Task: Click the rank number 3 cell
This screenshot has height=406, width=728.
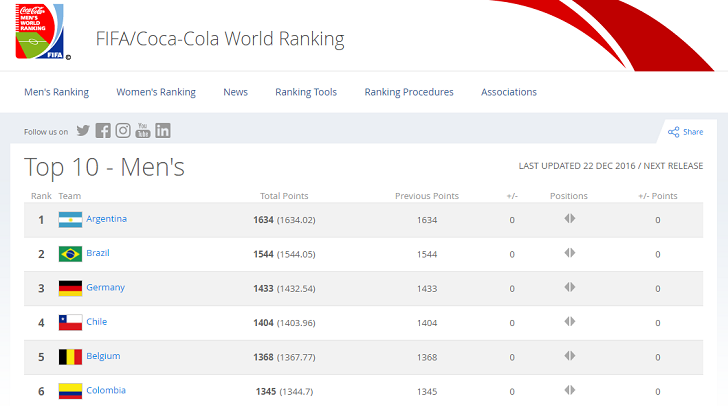Action: tap(41, 288)
